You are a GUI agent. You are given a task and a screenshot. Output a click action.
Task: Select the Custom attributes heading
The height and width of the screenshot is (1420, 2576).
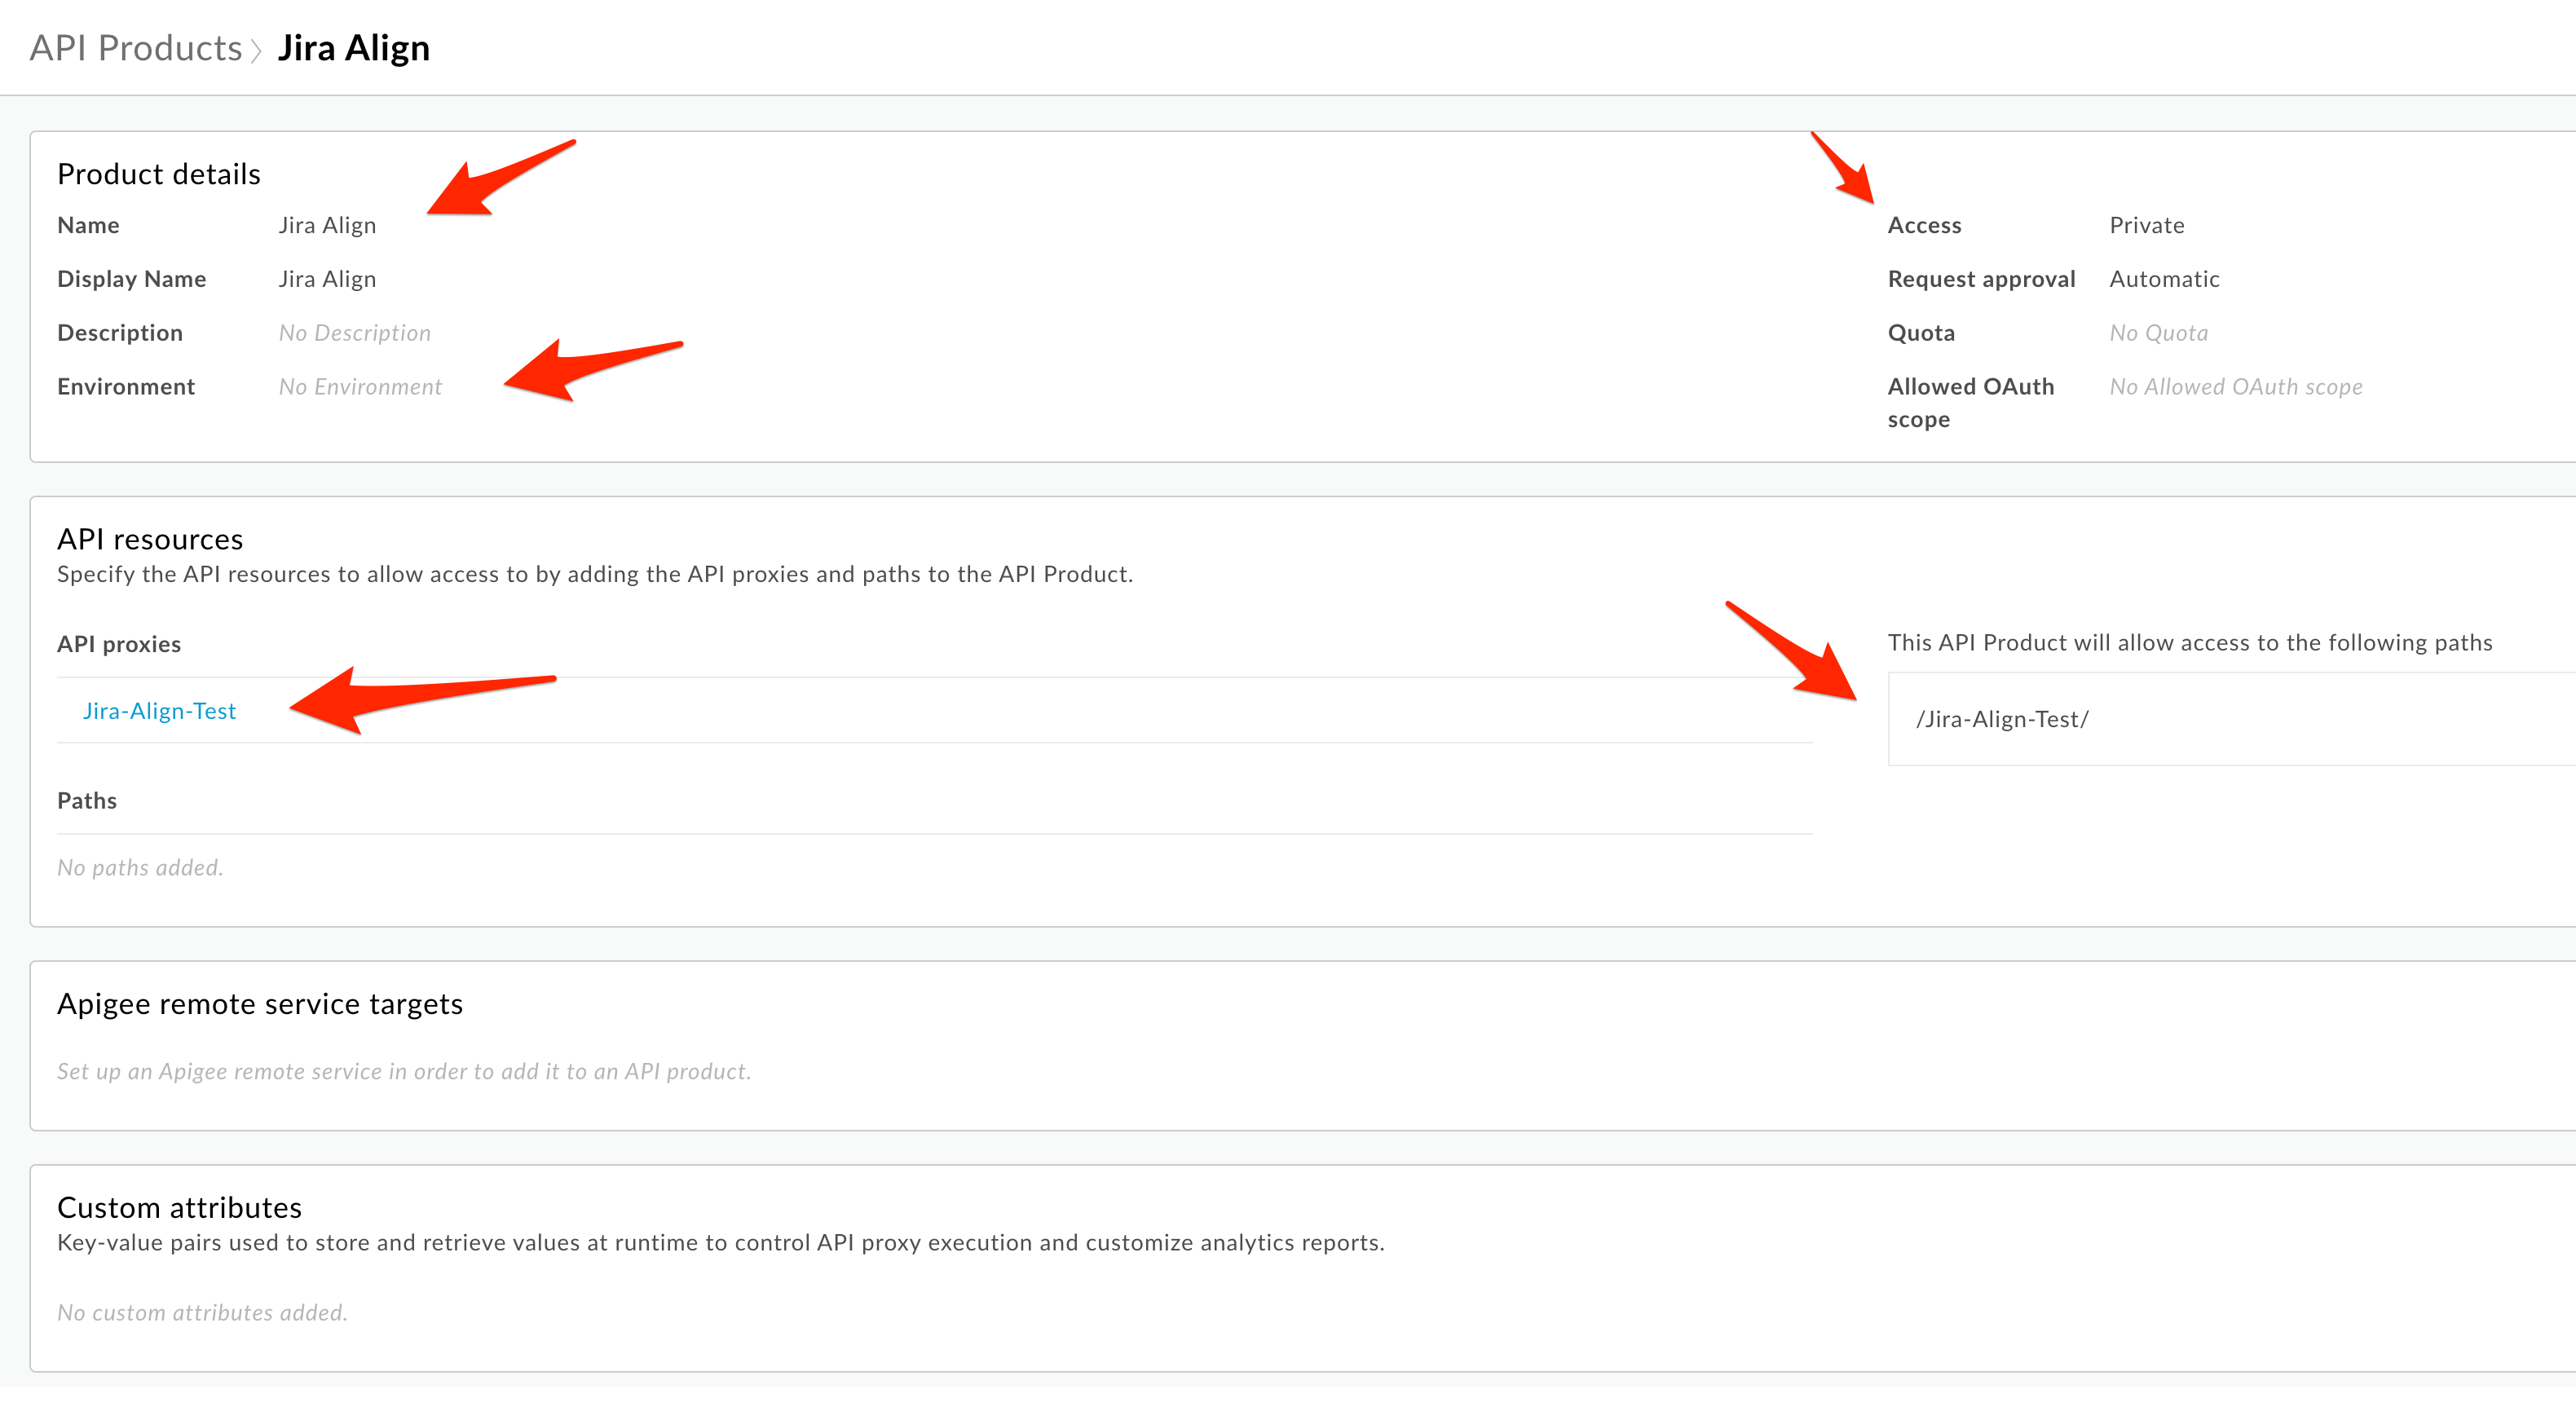(x=179, y=1208)
